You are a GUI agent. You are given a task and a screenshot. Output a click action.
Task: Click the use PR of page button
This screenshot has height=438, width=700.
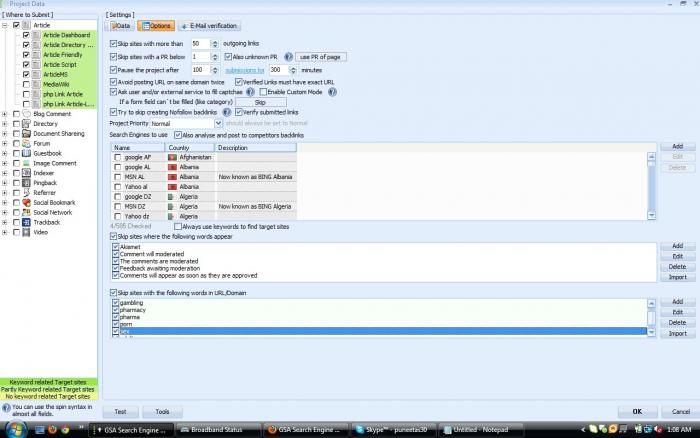321,57
